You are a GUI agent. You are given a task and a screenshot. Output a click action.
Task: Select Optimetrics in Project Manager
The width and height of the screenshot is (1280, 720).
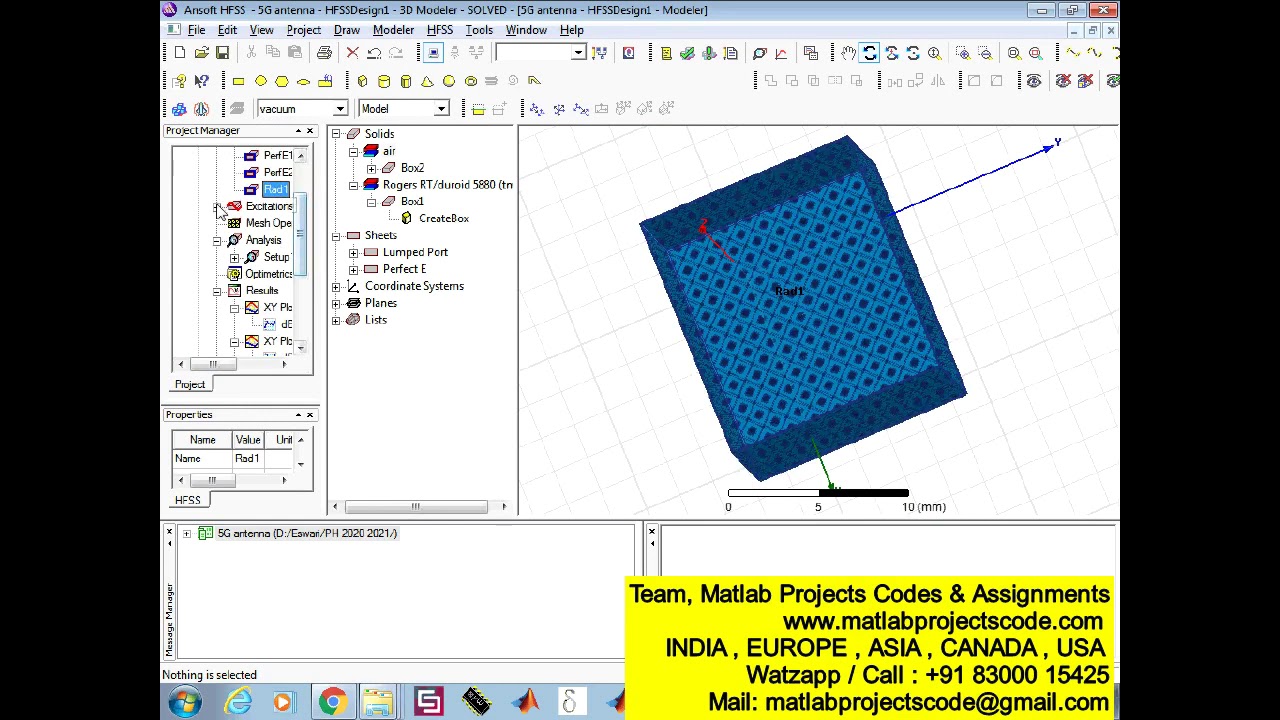268,274
